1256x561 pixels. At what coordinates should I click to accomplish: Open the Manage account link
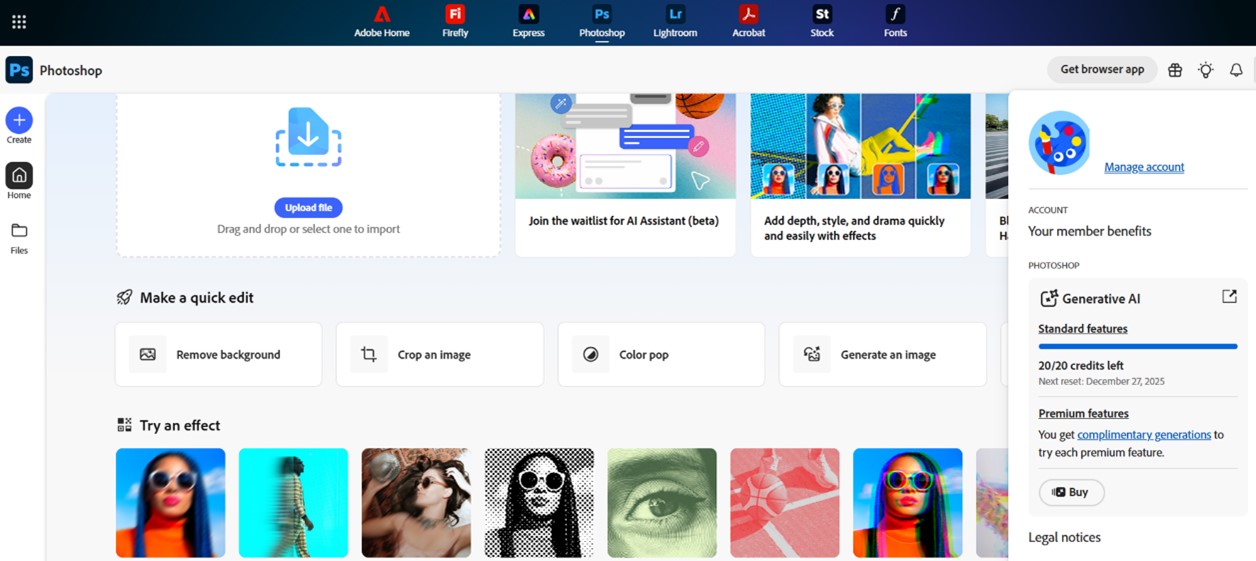(1144, 167)
